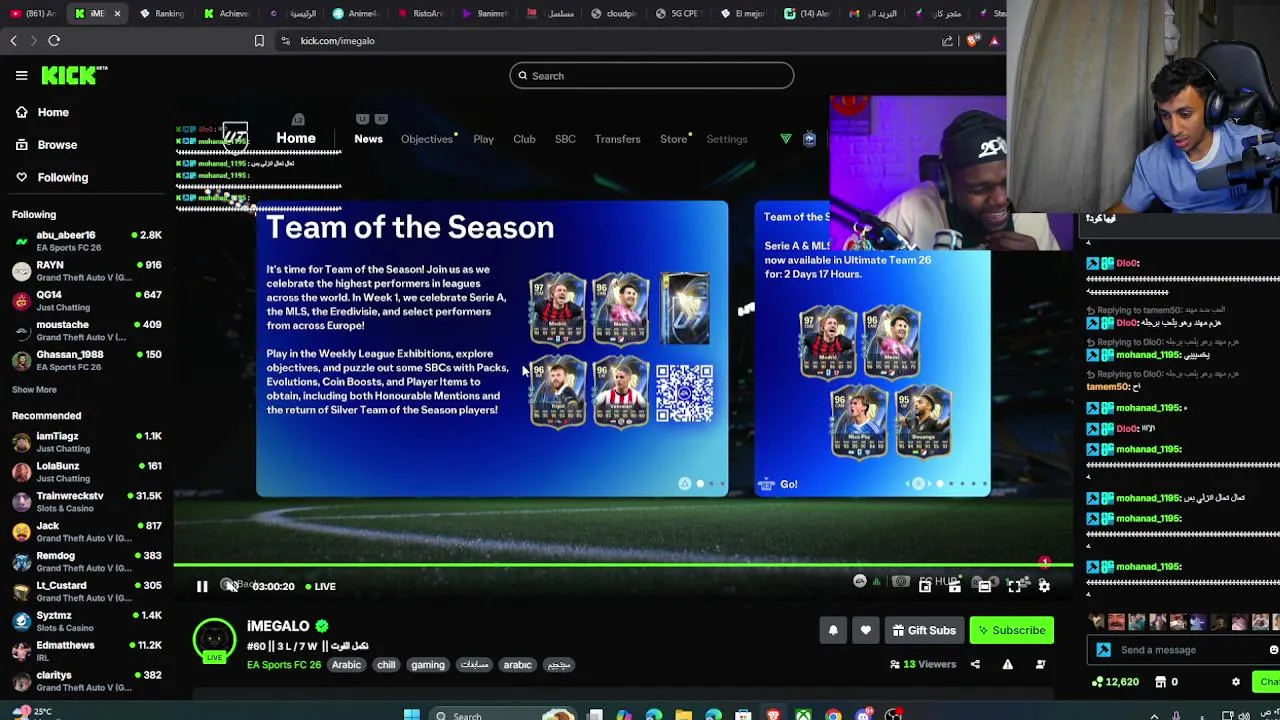Open the viewers list icon
This screenshot has height=720, width=1280.
point(894,664)
